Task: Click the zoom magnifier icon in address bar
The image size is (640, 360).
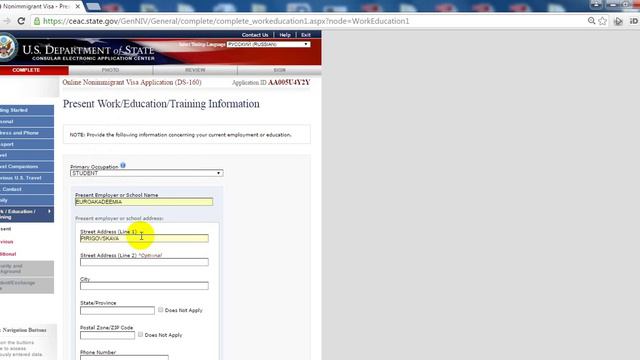Action: [x=591, y=21]
